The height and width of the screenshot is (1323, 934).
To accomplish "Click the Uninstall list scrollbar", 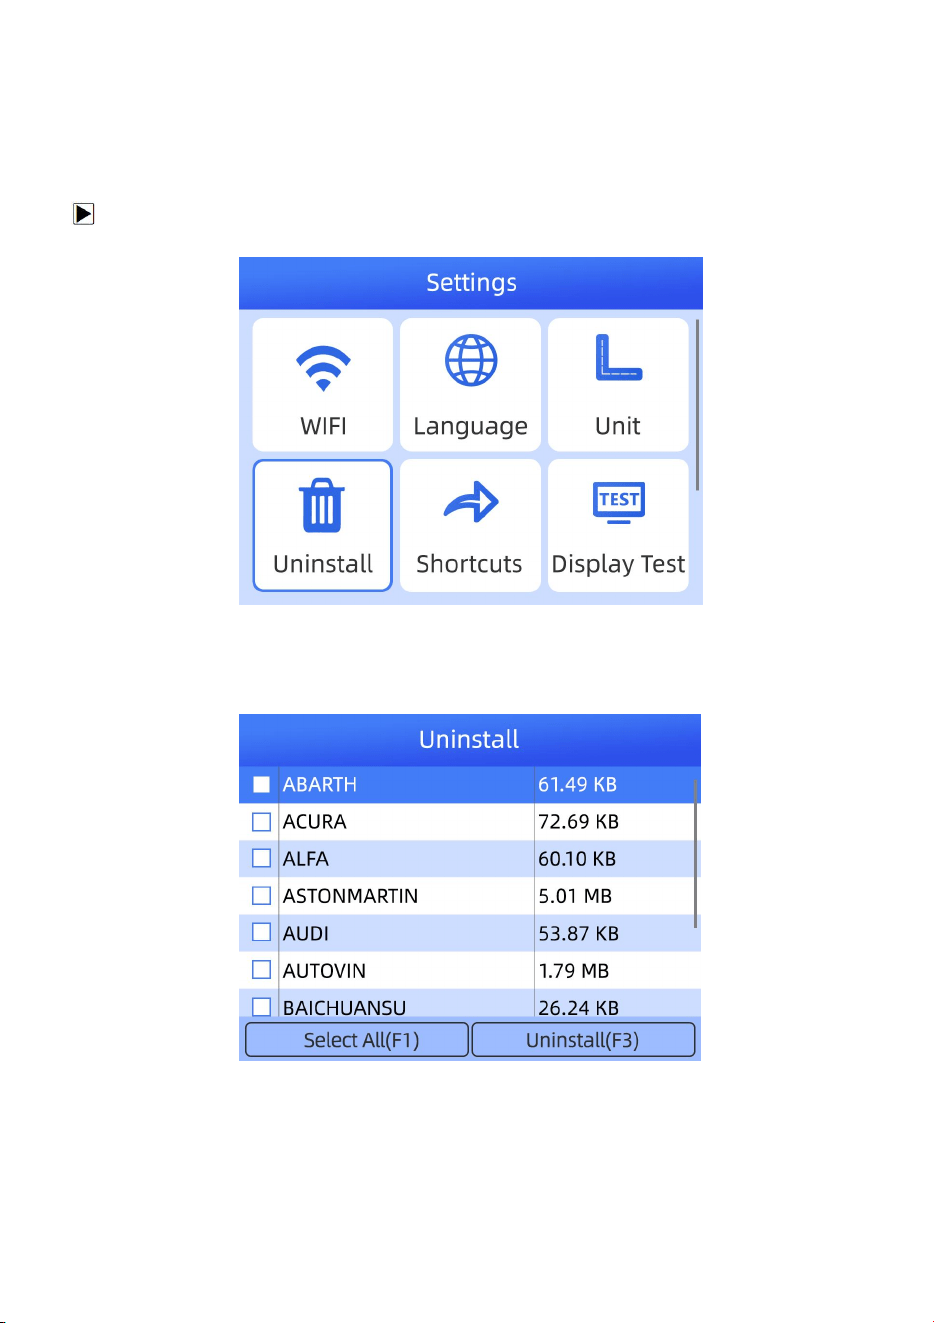I will tap(695, 853).
